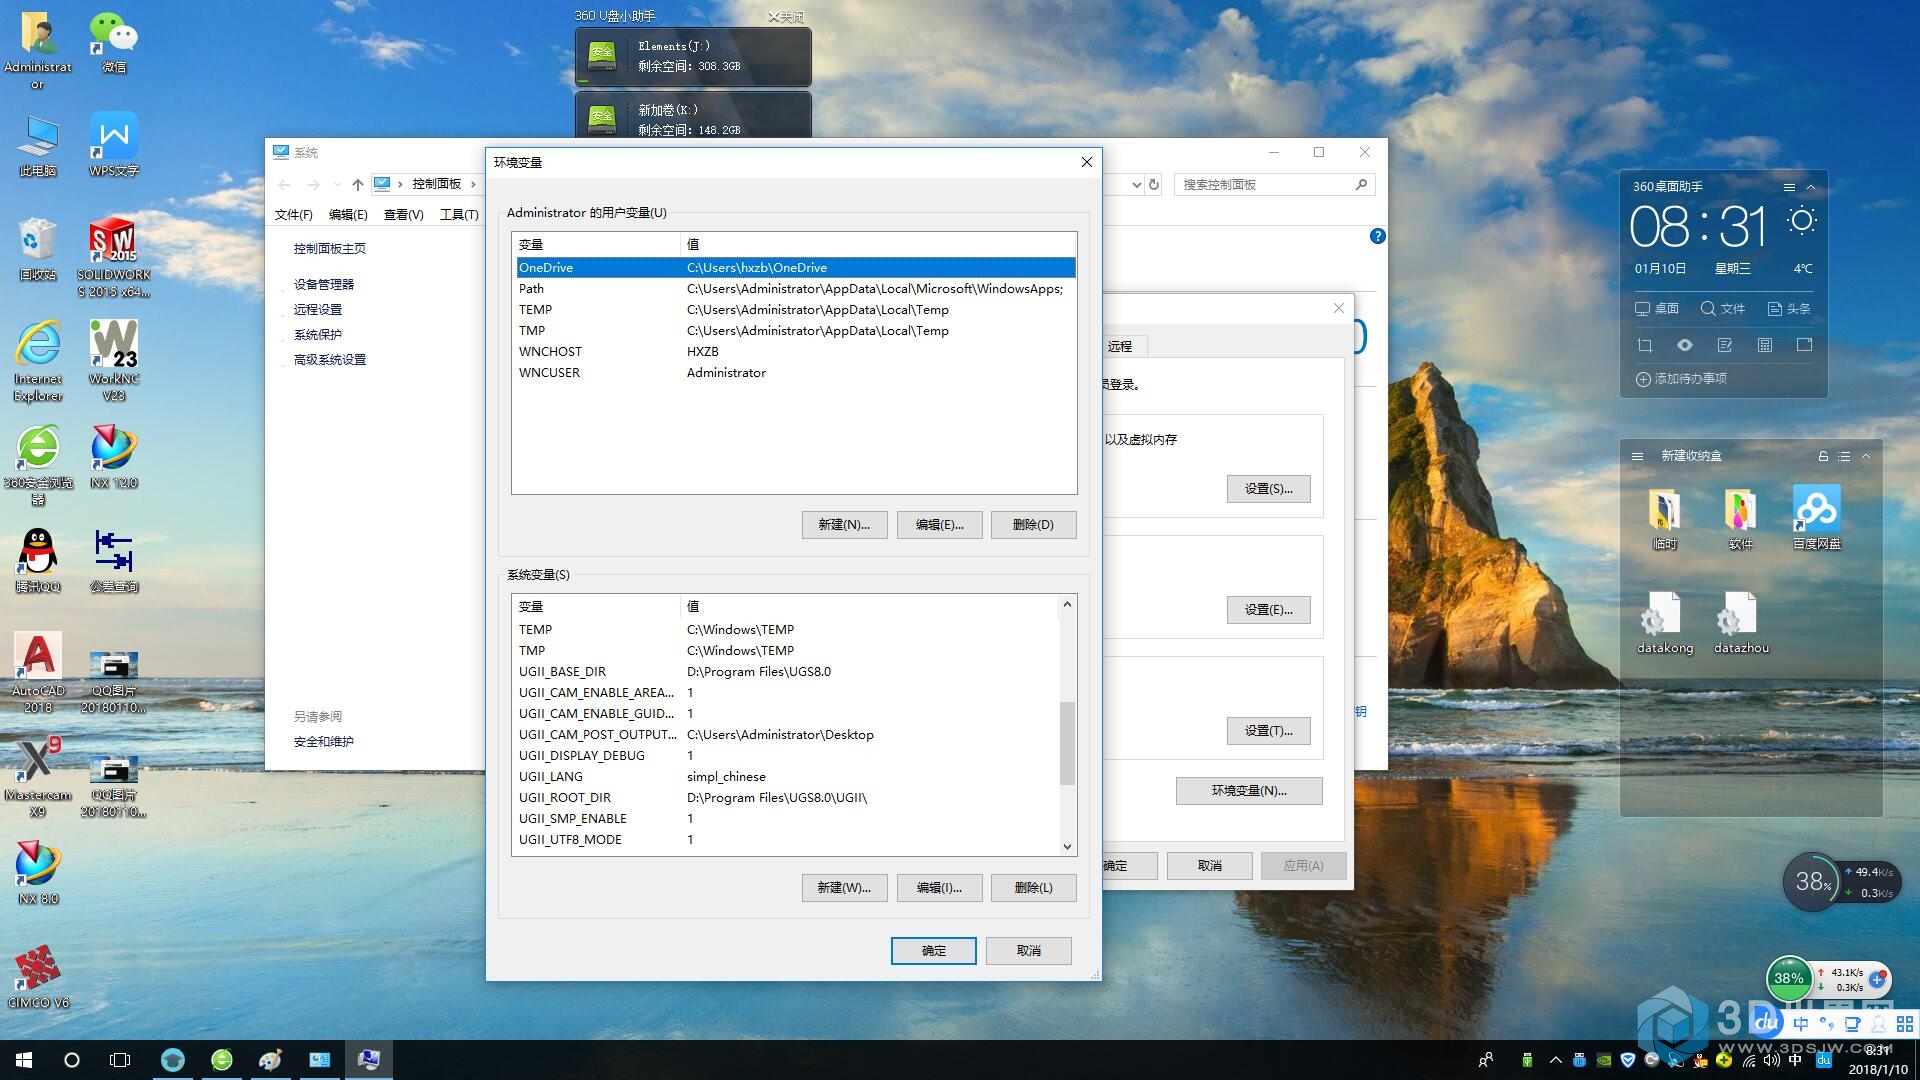The image size is (1920, 1080).
Task: Click the system variables scroll-down arrow
Action: tap(1067, 846)
